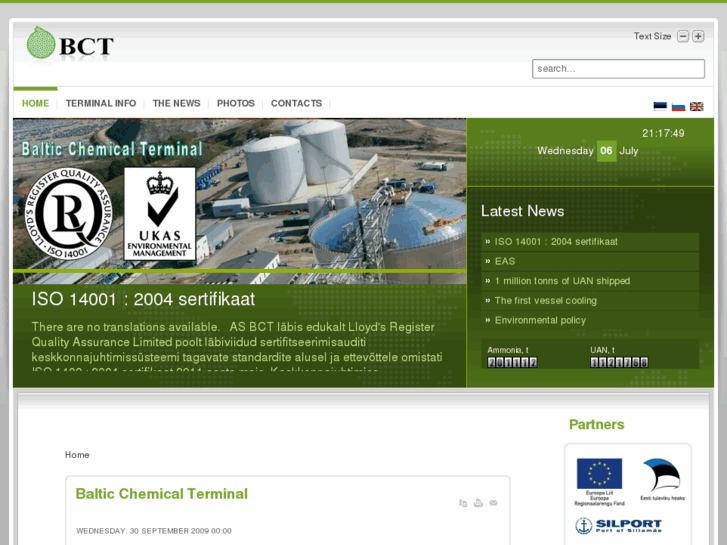
Task: Open The first vessel cooling news
Action: click(545, 301)
